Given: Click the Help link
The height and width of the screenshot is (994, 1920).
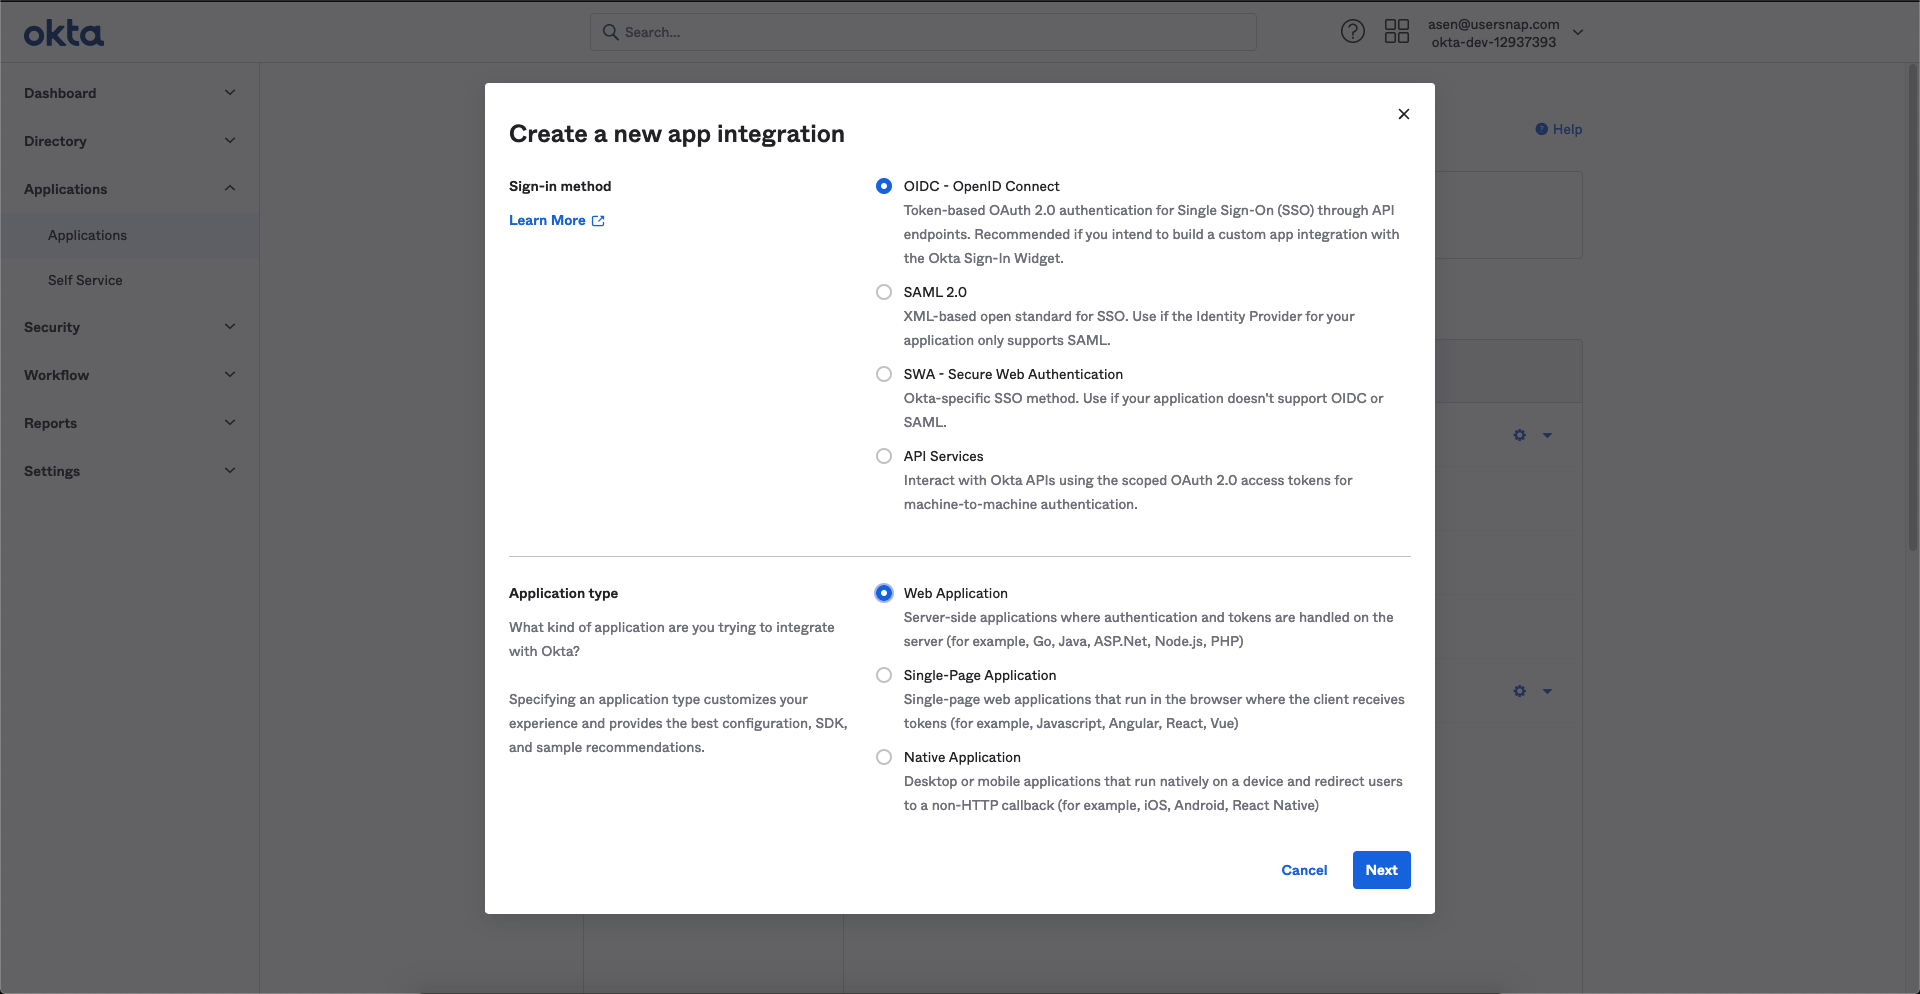Looking at the screenshot, I should point(1567,129).
